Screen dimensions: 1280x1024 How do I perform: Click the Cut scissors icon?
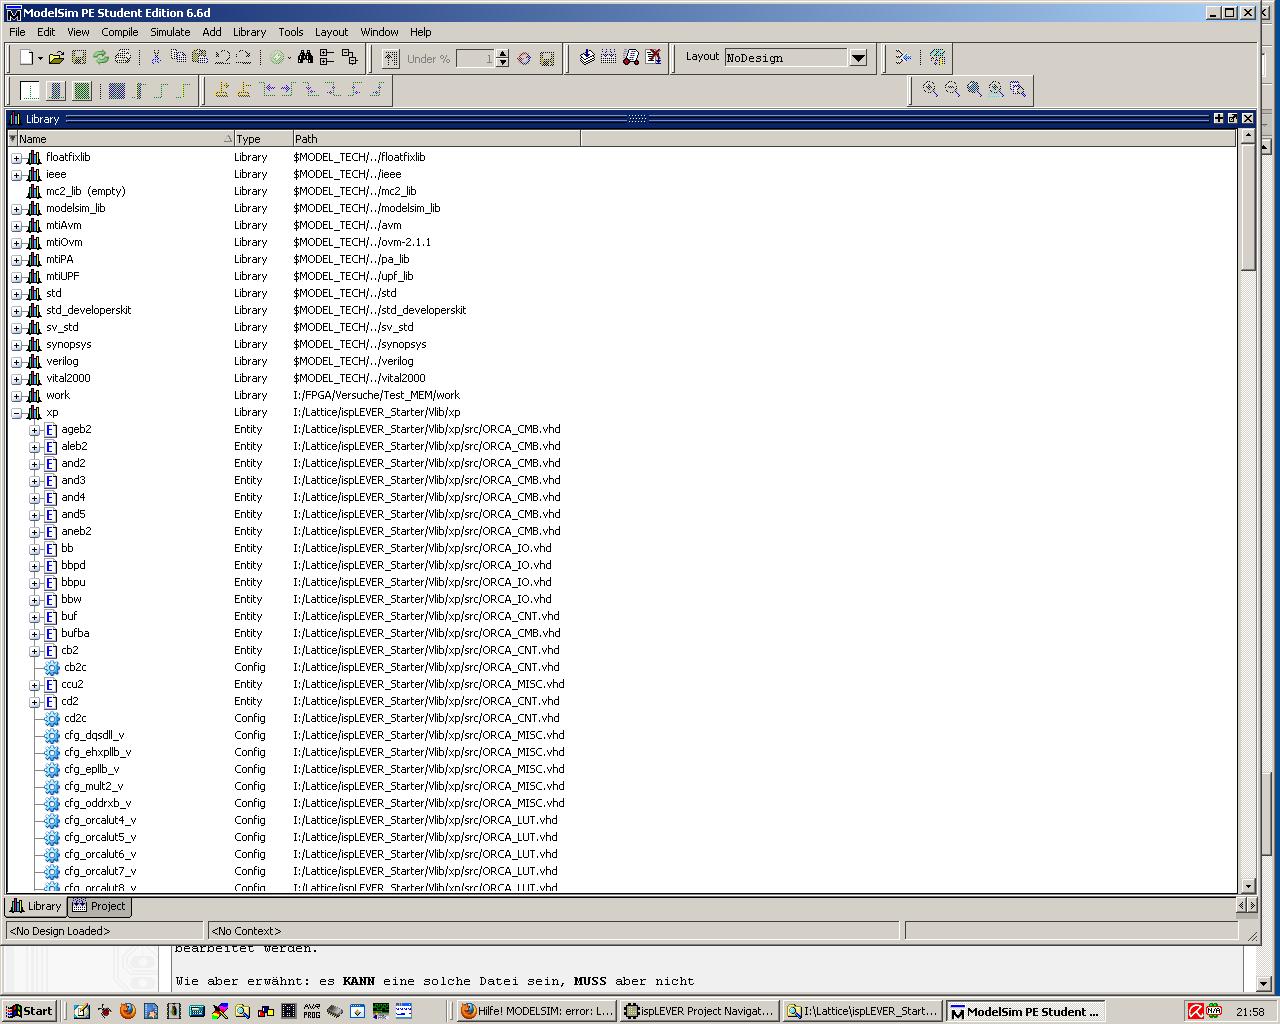[156, 58]
